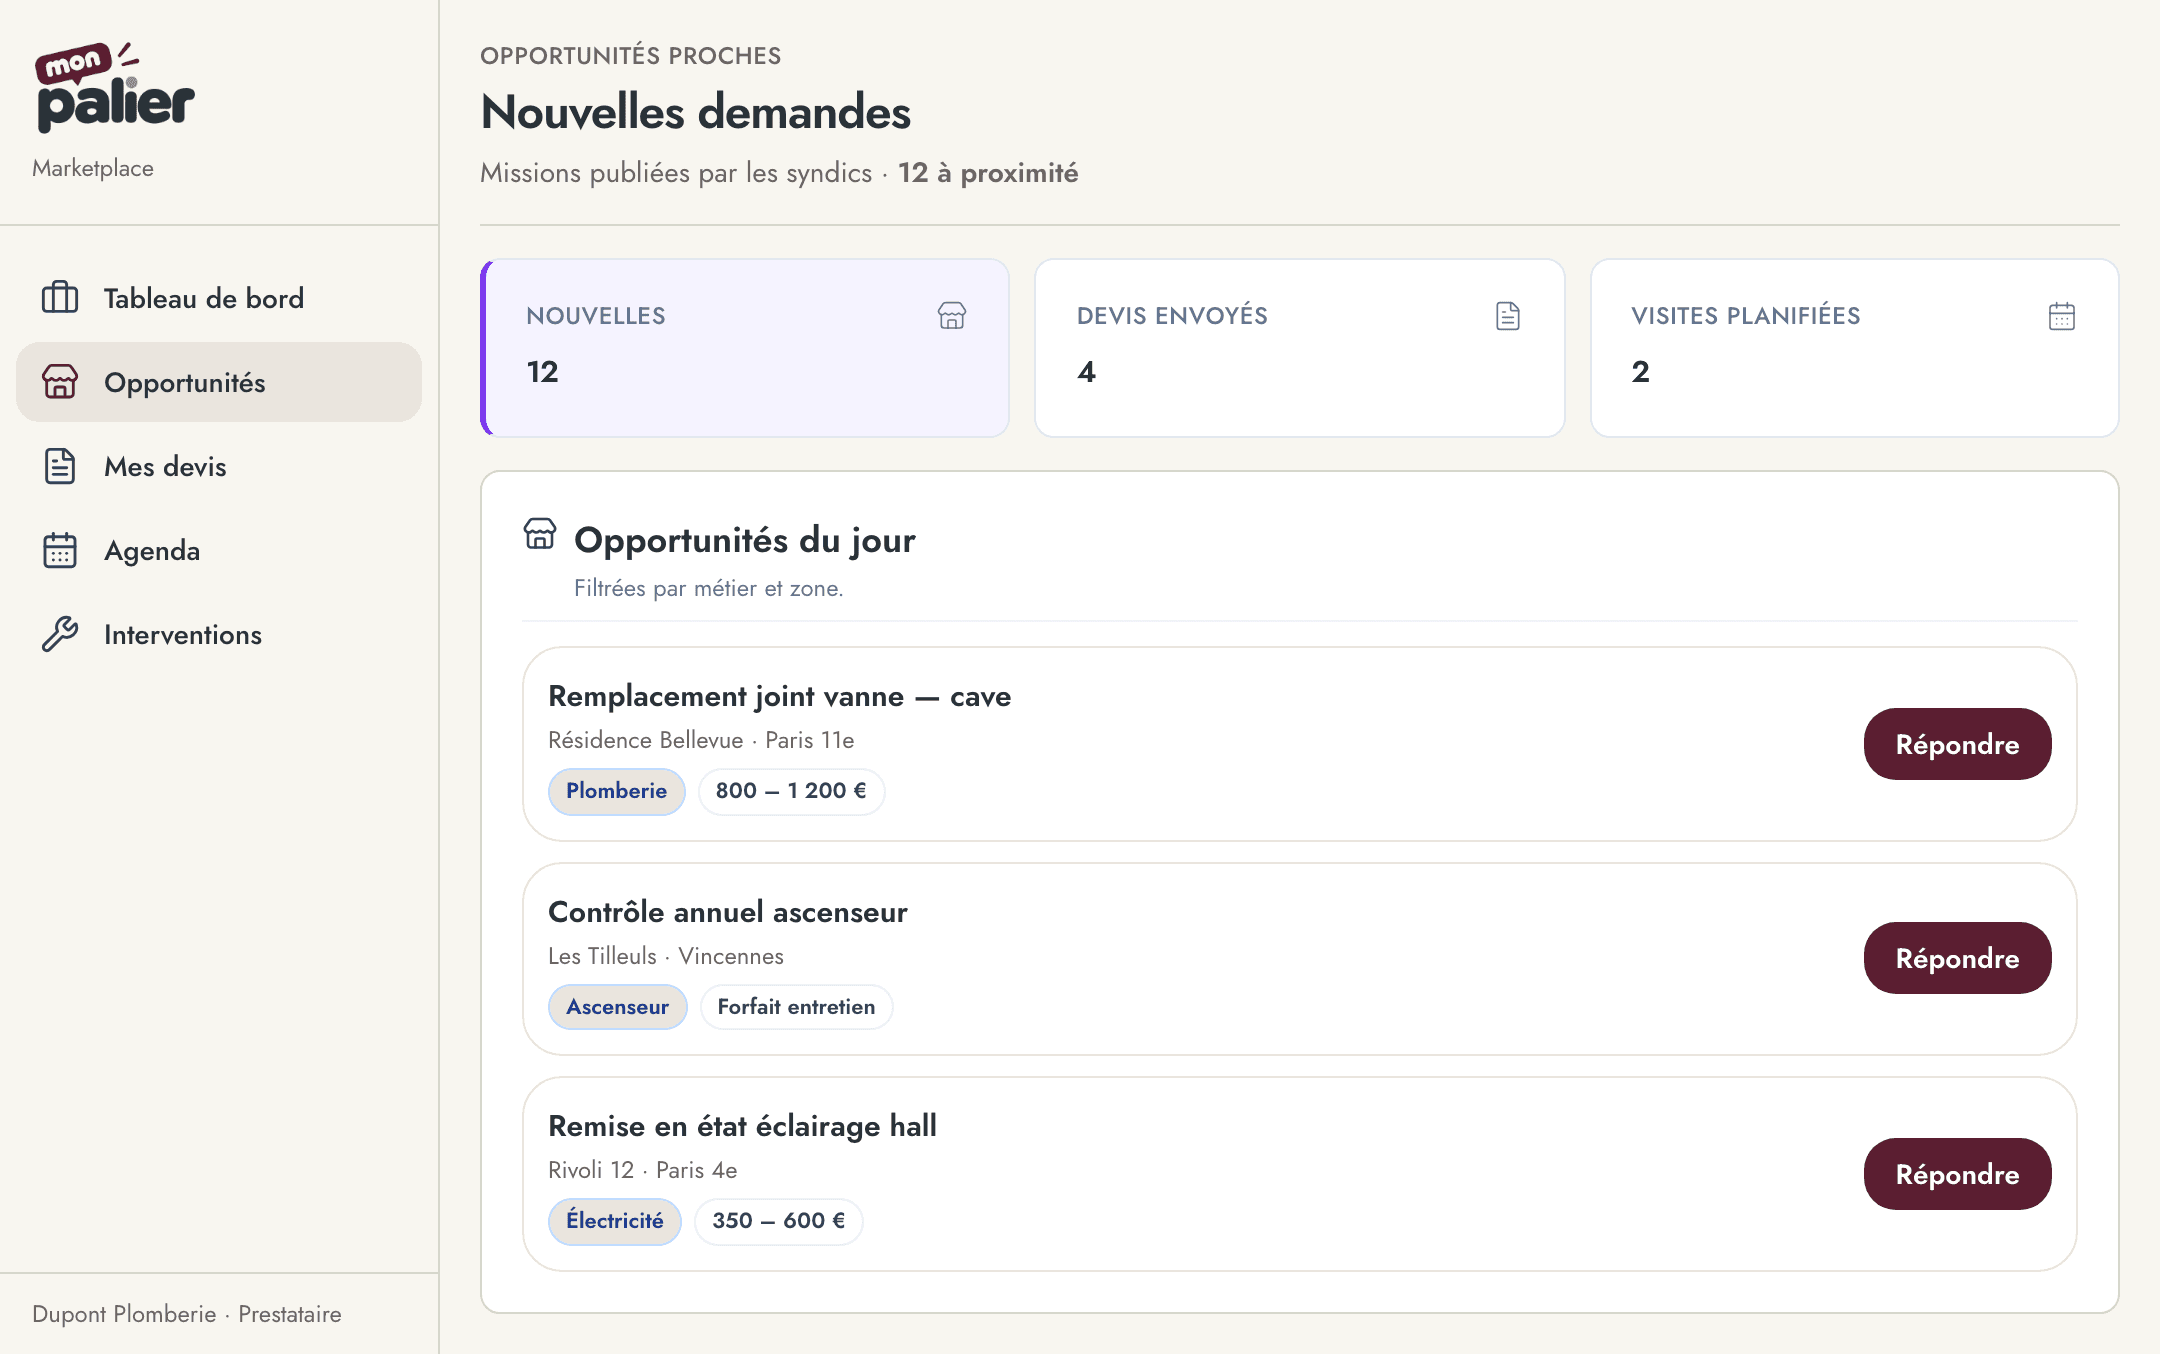The image size is (2160, 1354).
Task: Select the Opportunités menu item
Action: point(219,381)
